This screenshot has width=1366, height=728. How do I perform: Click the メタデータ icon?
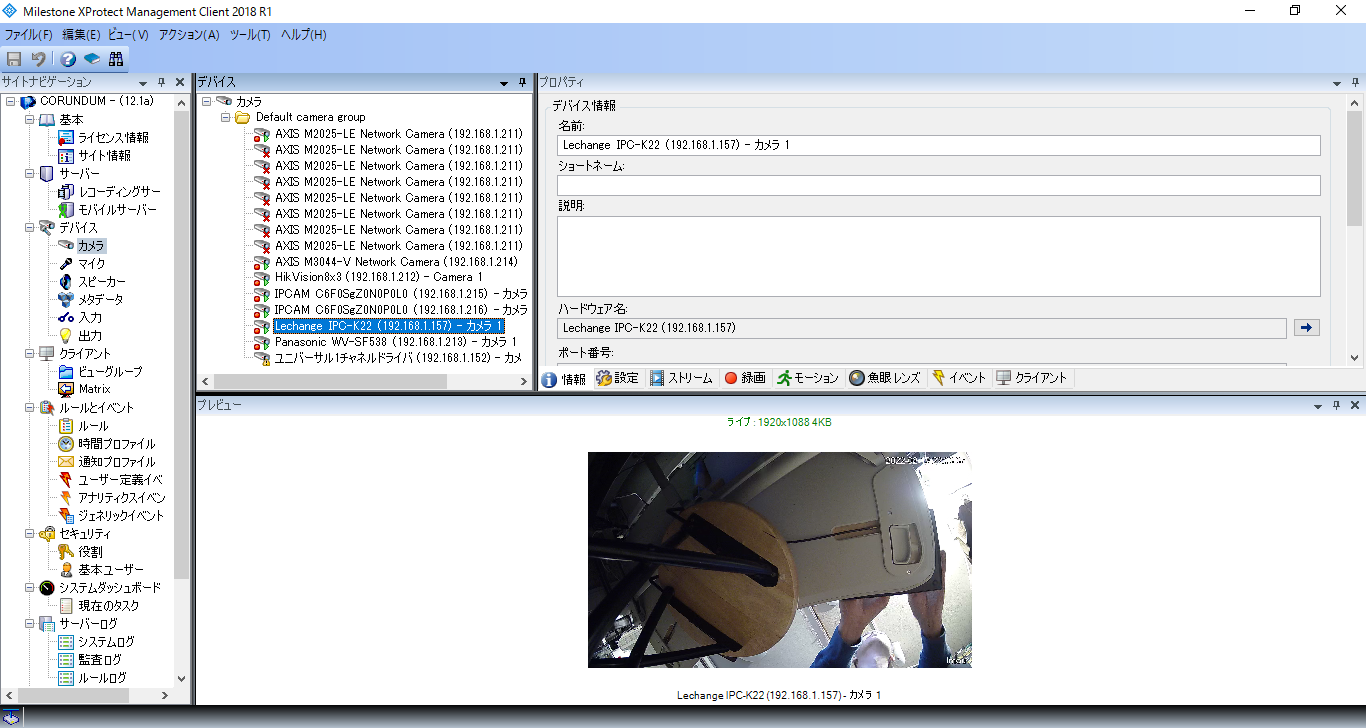click(x=66, y=300)
